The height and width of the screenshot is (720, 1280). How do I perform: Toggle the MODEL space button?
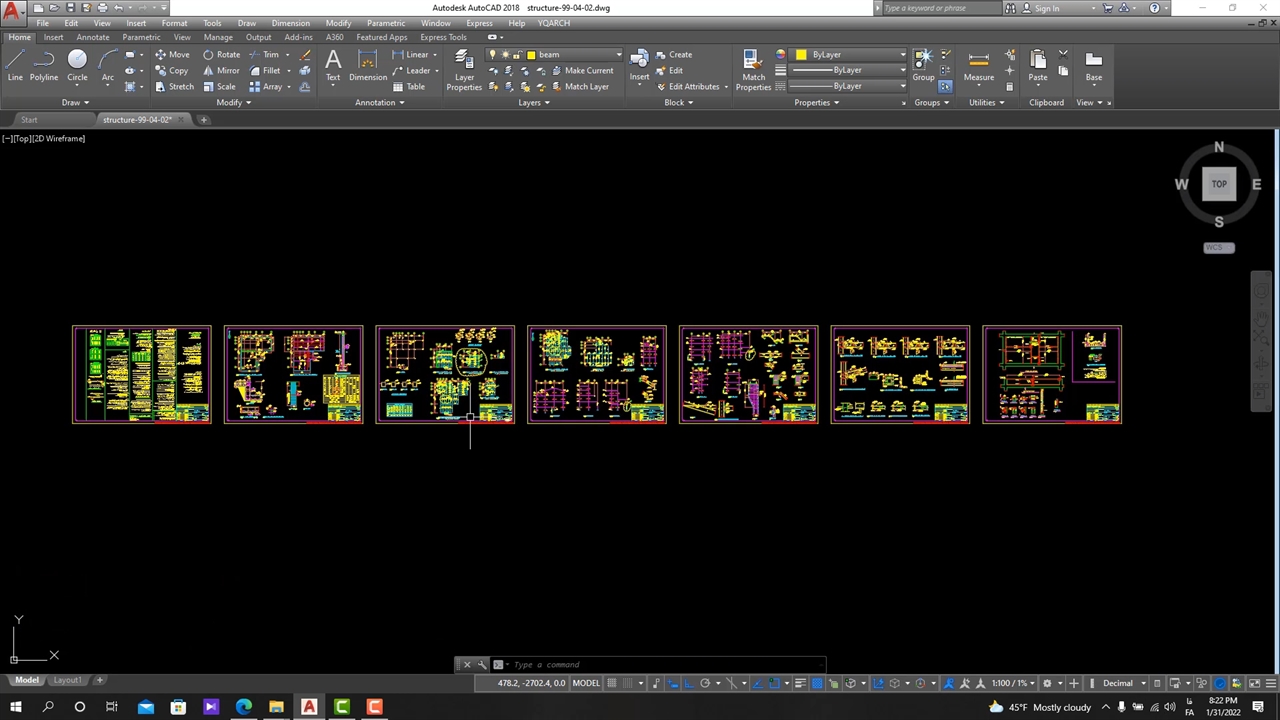pyautogui.click(x=586, y=683)
